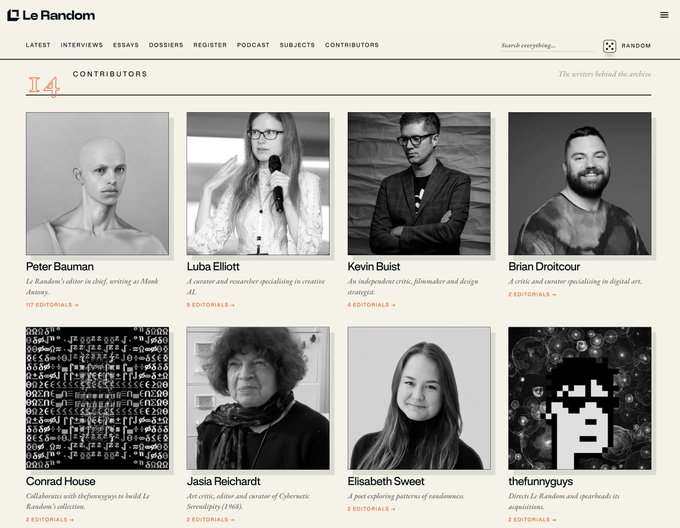Click the Le Random wordmark text
680x528 pixels.
click(x=59, y=16)
